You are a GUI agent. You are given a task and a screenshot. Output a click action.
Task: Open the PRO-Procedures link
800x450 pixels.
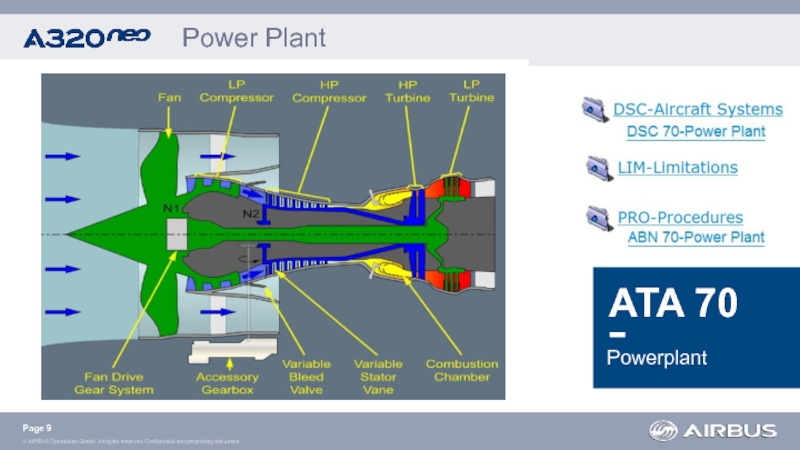(x=680, y=217)
